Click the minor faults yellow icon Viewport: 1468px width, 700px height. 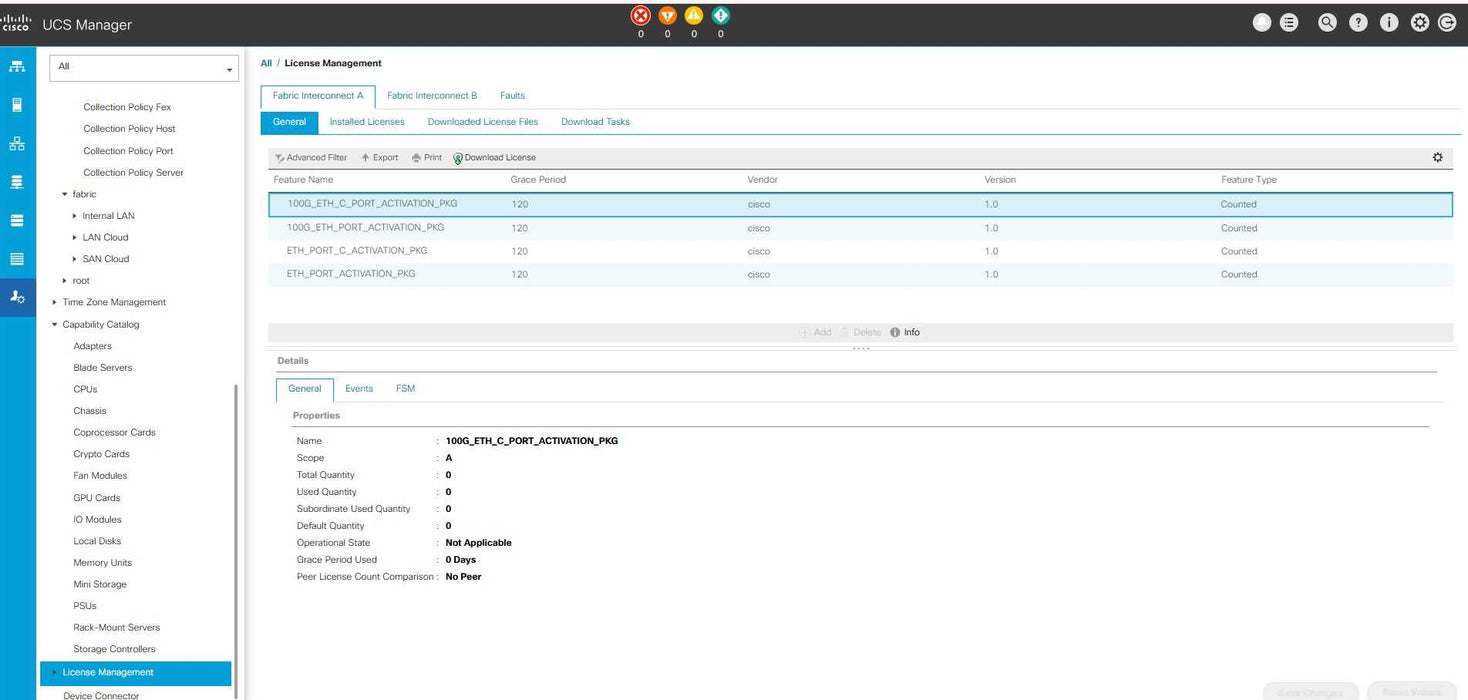(x=694, y=16)
